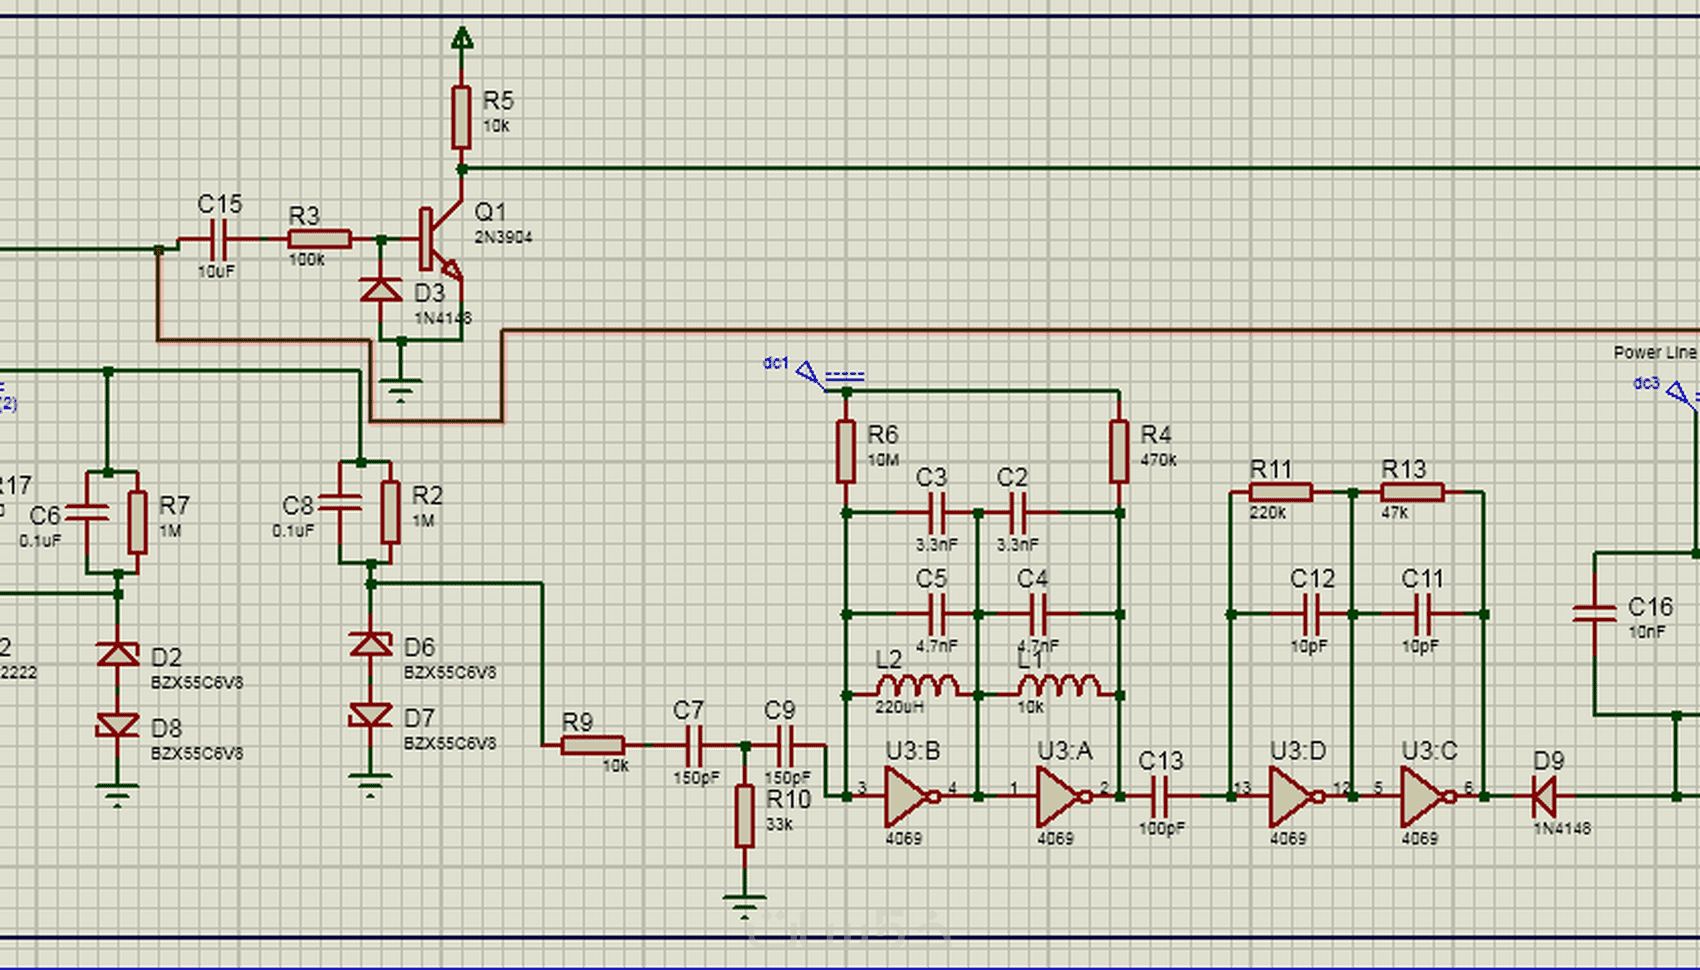1700x970 pixels.
Task: Click the 100k value under R3
Action: pyautogui.click(x=307, y=260)
